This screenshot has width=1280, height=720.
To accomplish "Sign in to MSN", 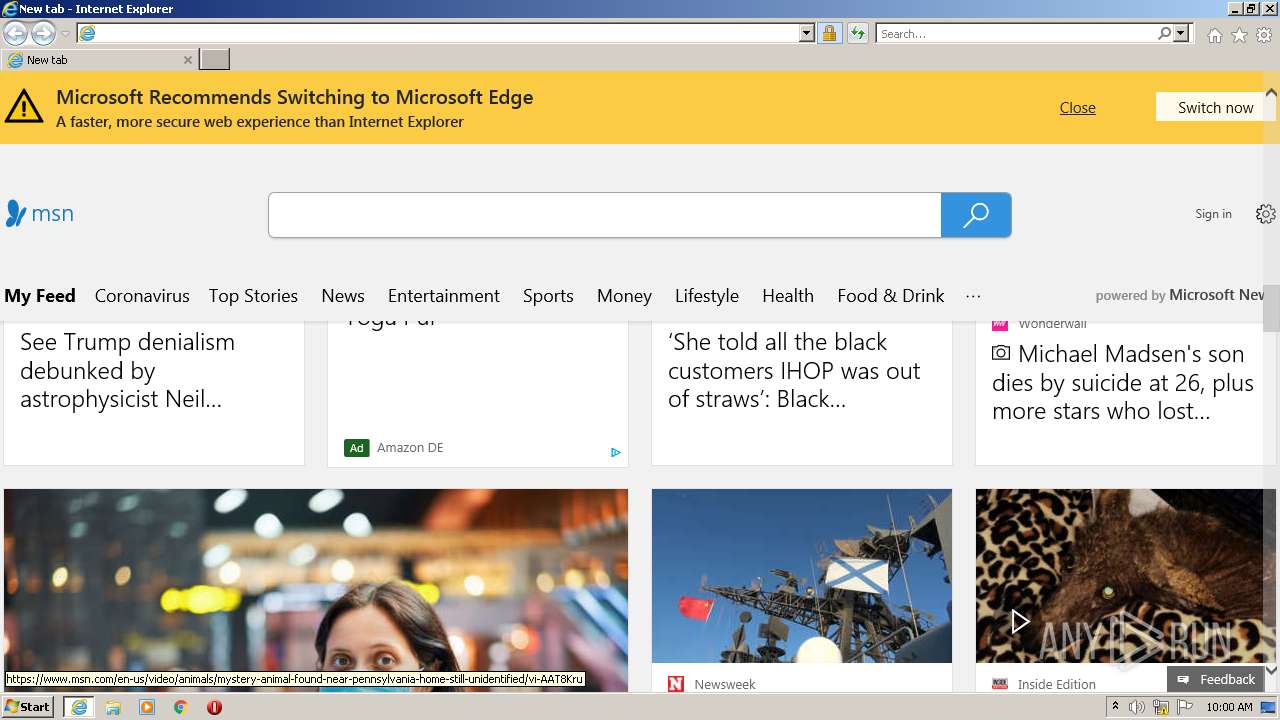I will (1213, 214).
